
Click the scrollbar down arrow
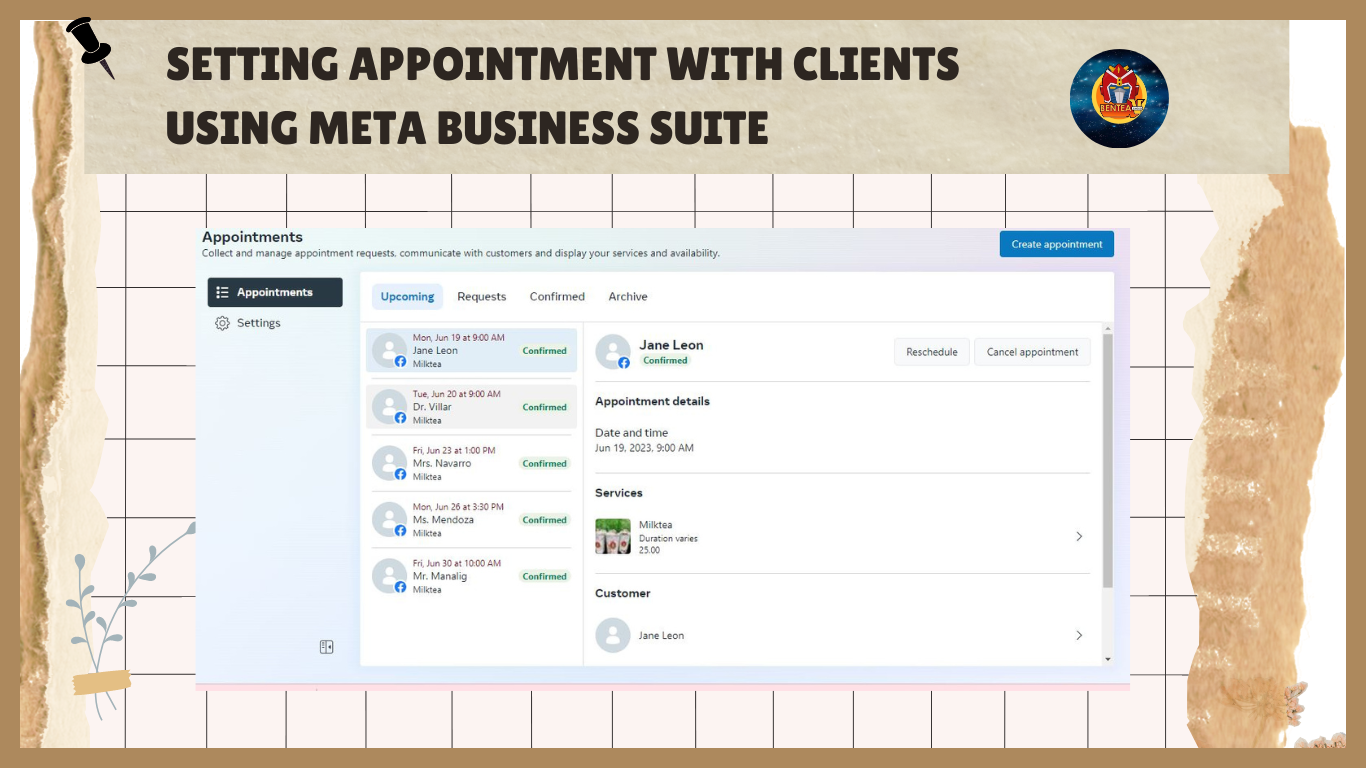coord(1107,659)
